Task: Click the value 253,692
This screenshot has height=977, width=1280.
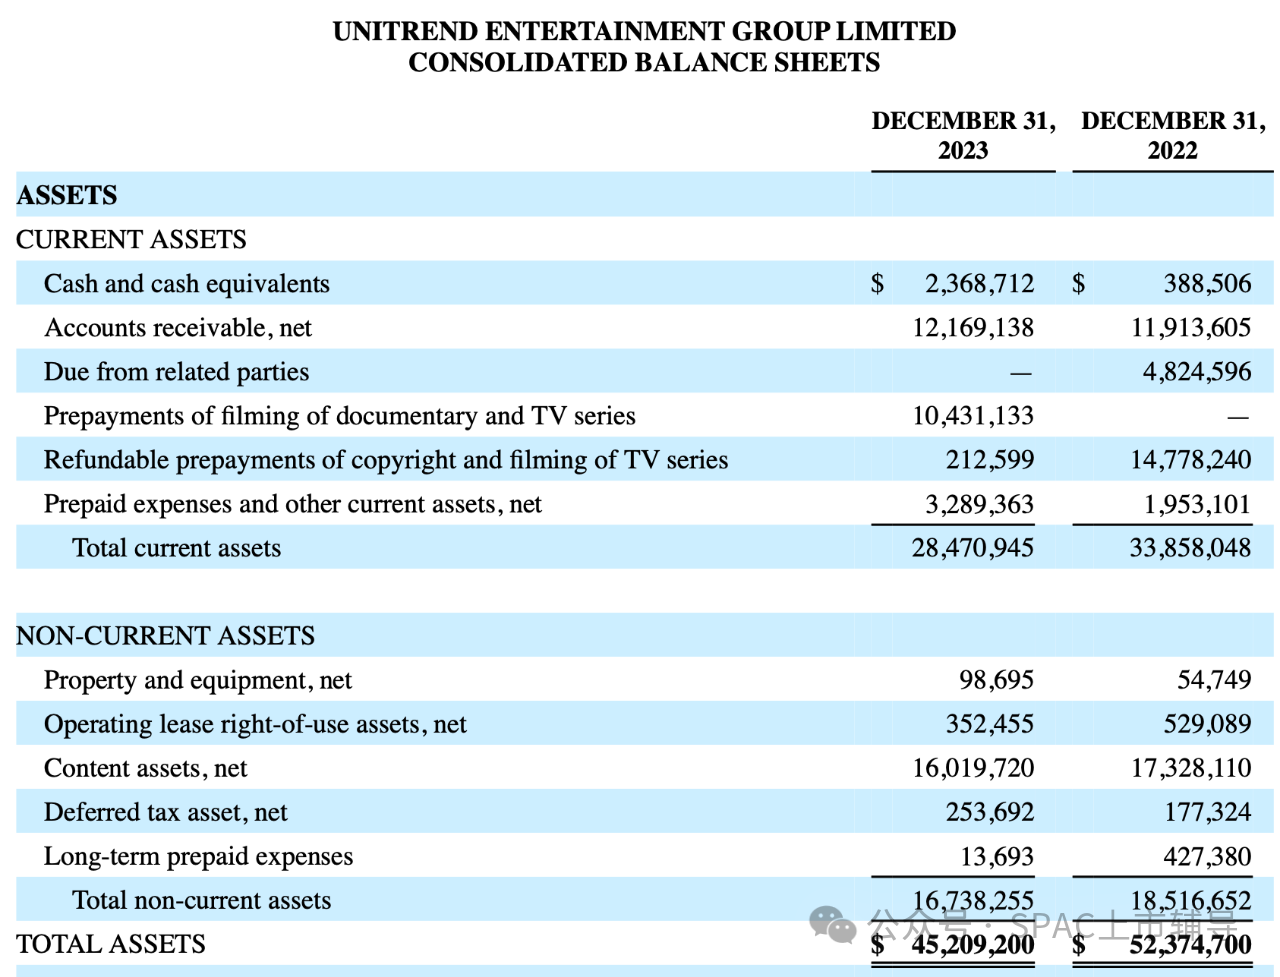Action: pyautogui.click(x=990, y=812)
